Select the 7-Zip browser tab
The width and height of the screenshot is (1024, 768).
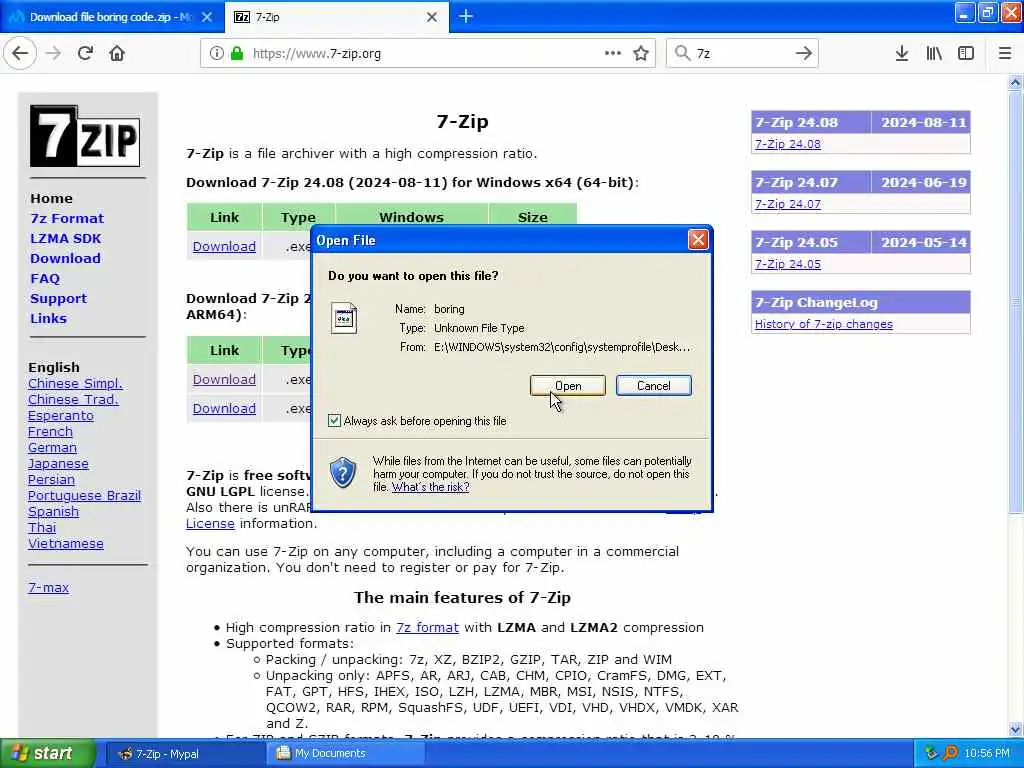[x=337, y=17]
